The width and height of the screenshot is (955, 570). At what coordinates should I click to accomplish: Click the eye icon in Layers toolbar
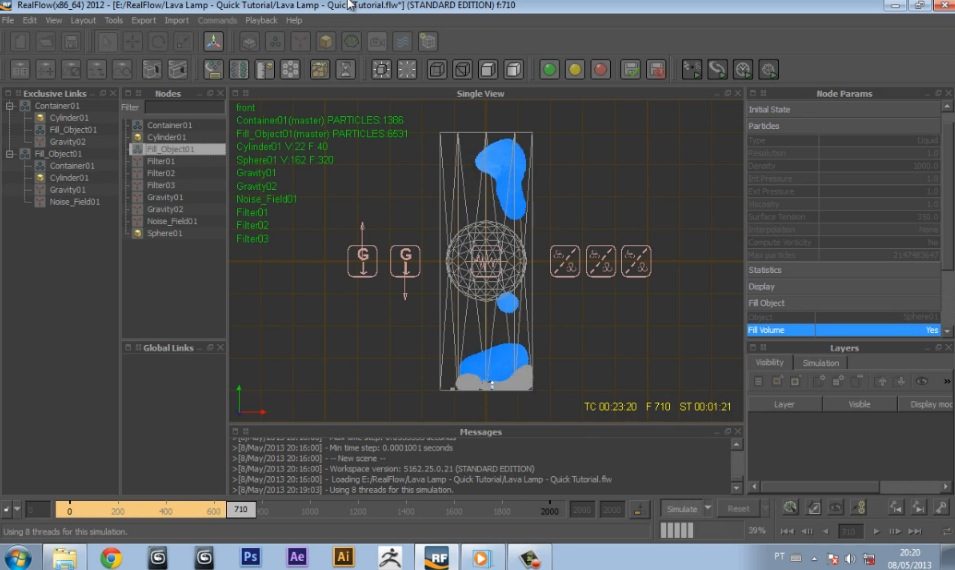921,381
